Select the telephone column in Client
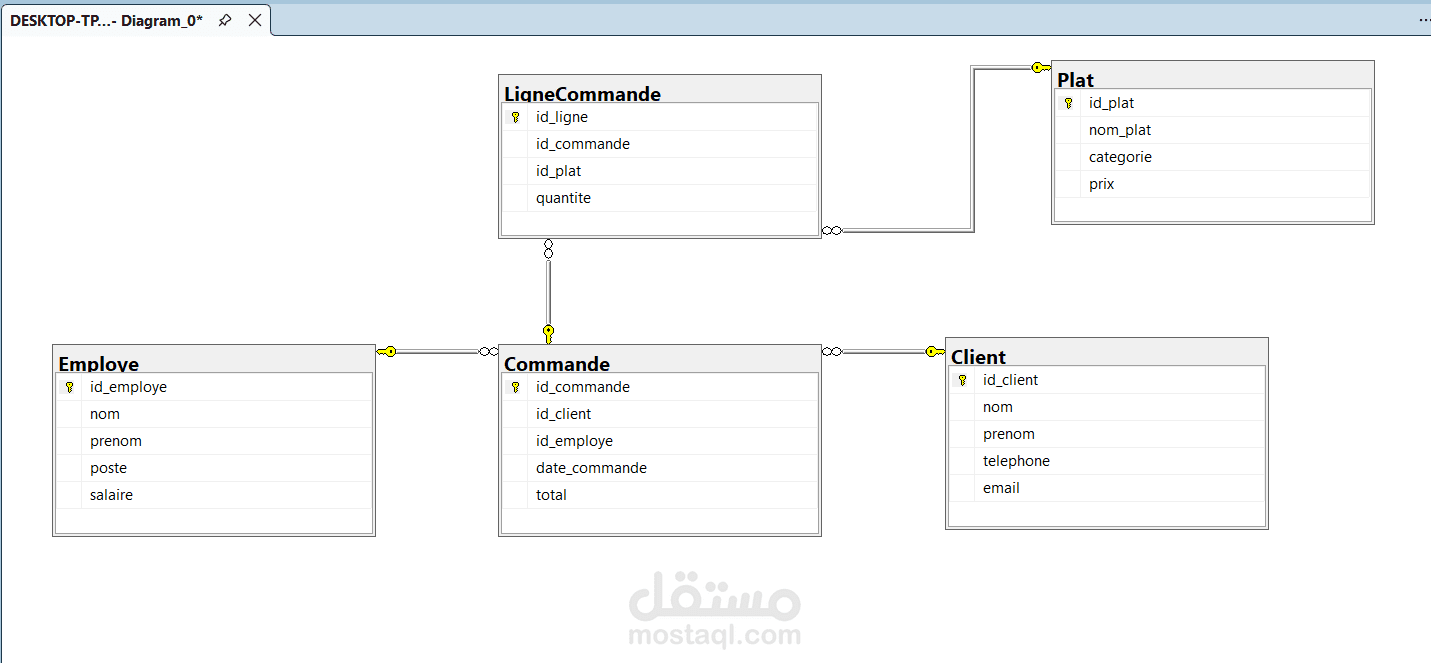 point(1016,460)
